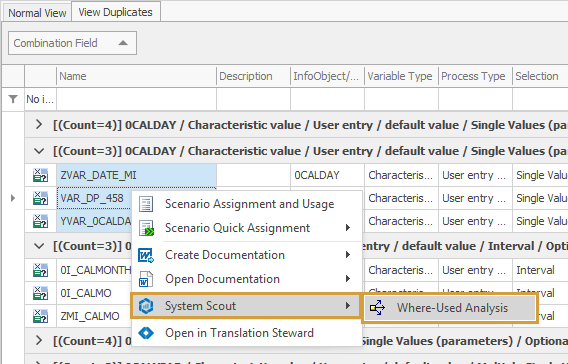Viewport: 568px width, 364px height.
Task: Click the Description filter input cell
Action: (x=253, y=99)
